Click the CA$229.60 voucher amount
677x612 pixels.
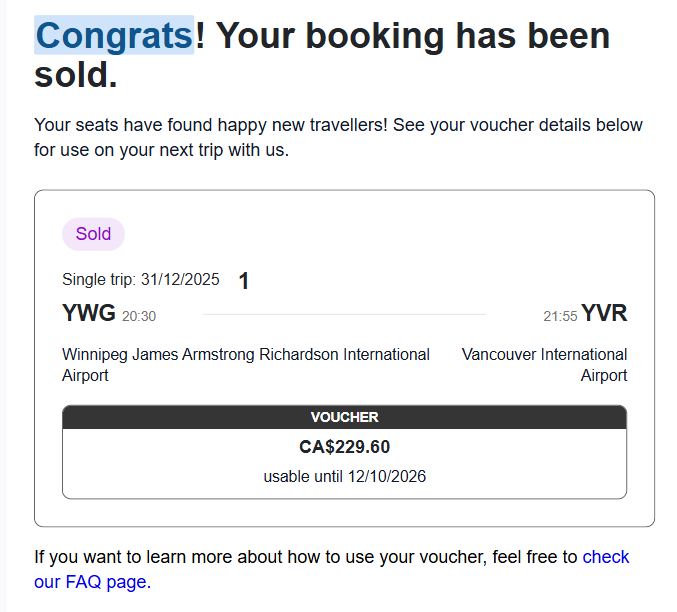tap(344, 447)
